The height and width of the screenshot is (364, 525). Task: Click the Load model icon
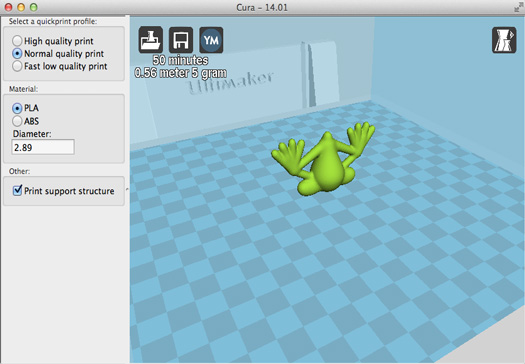(151, 40)
